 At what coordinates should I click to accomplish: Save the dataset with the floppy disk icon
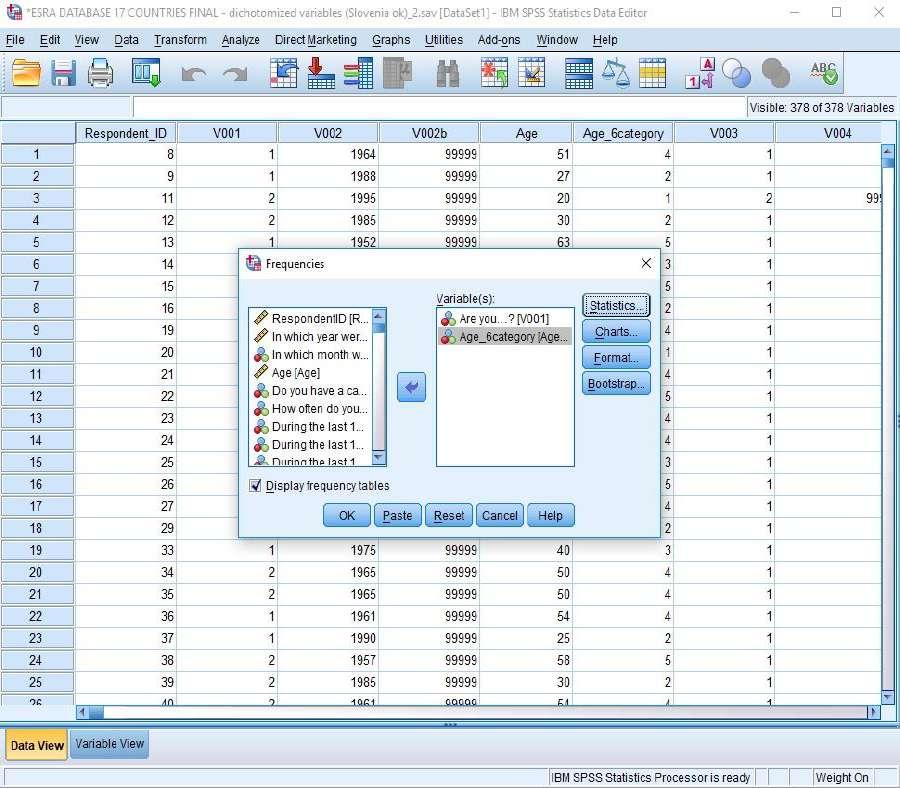(x=63, y=73)
